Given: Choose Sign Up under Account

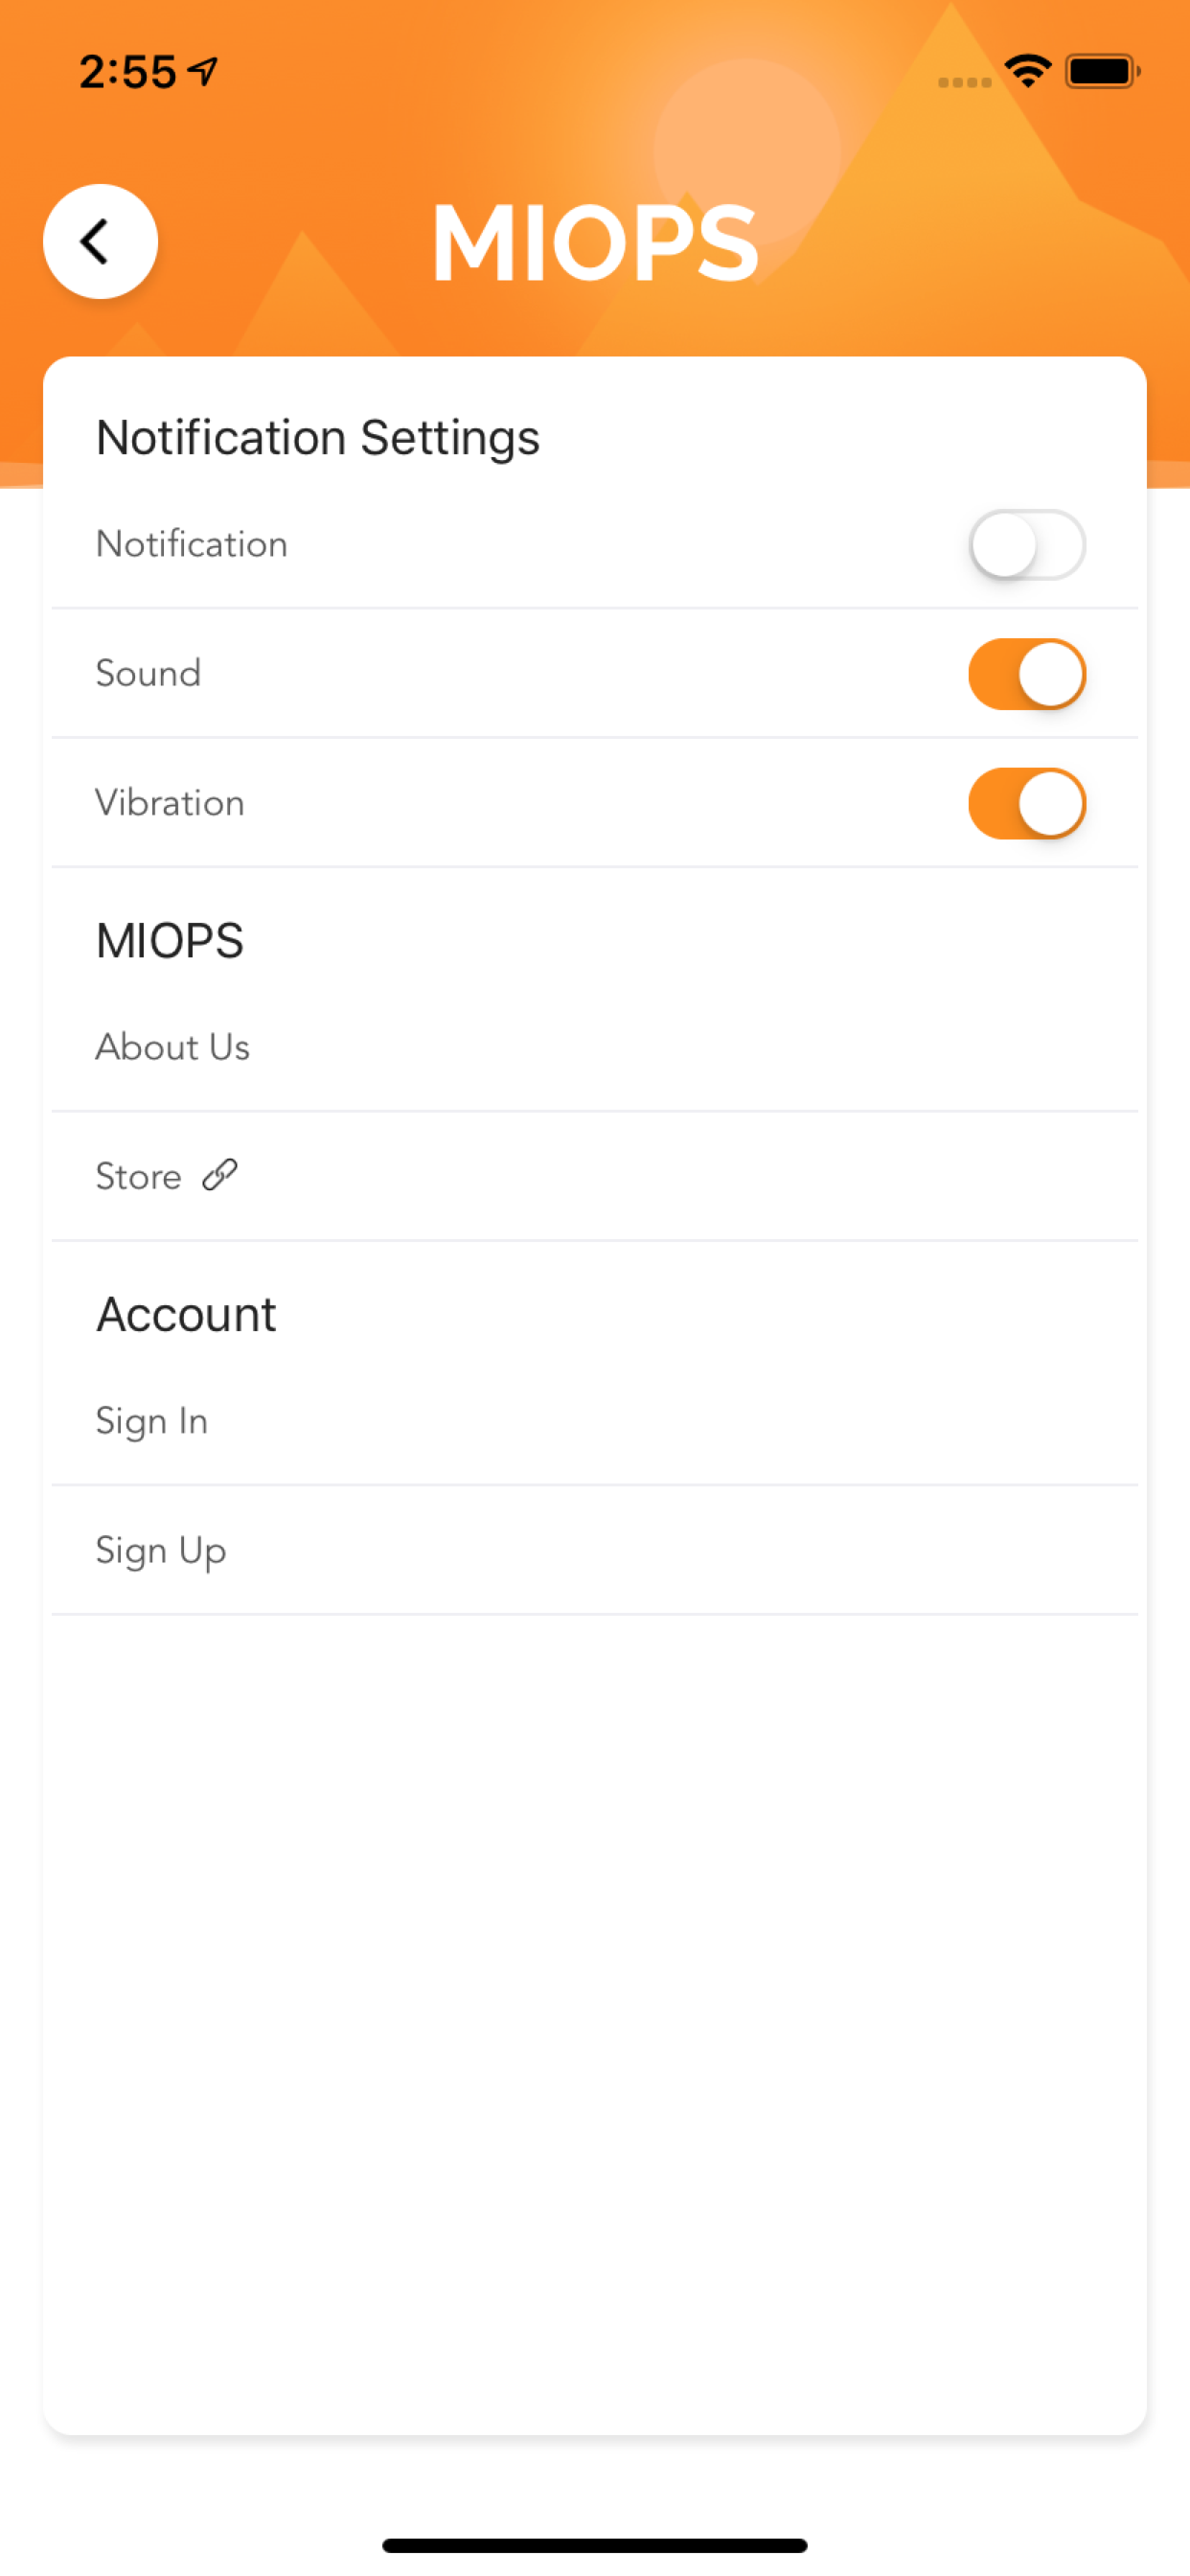Looking at the screenshot, I should [x=595, y=1550].
